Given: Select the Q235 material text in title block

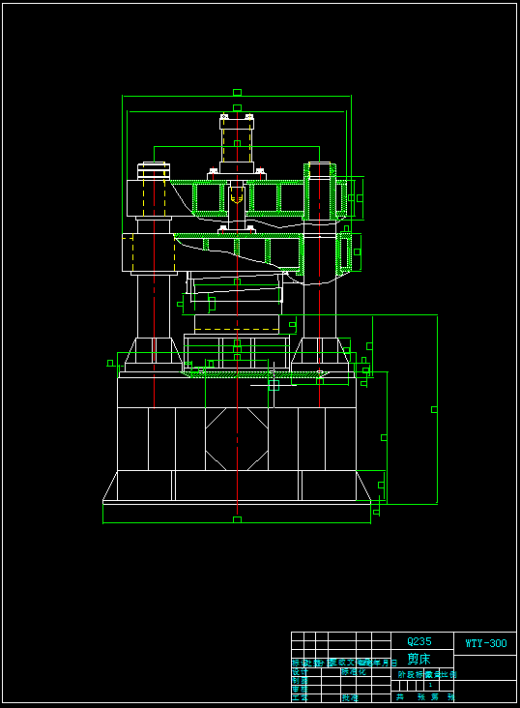Looking at the screenshot, I should tap(419, 641).
